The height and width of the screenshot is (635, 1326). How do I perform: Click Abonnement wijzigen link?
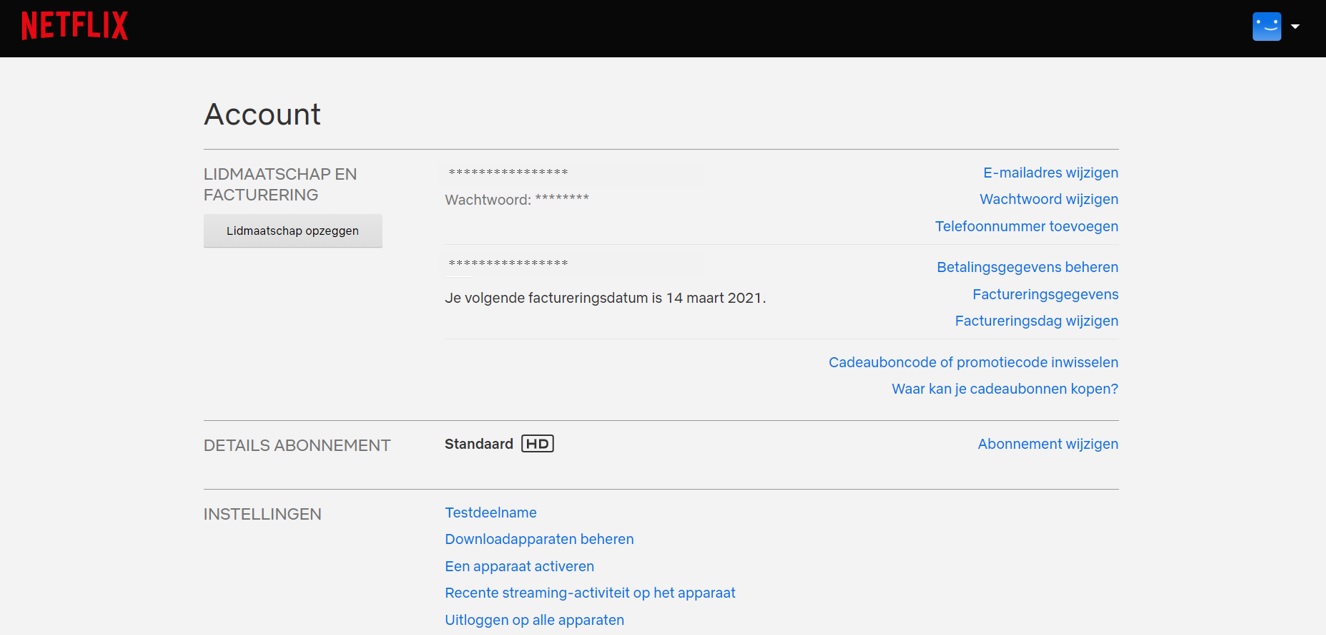pyautogui.click(x=1047, y=444)
